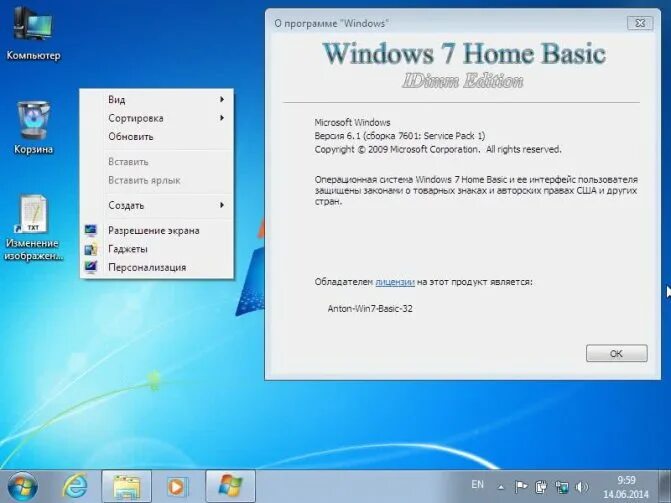Click the Microsoft Windows text line
The width and height of the screenshot is (671, 503).
click(x=353, y=122)
